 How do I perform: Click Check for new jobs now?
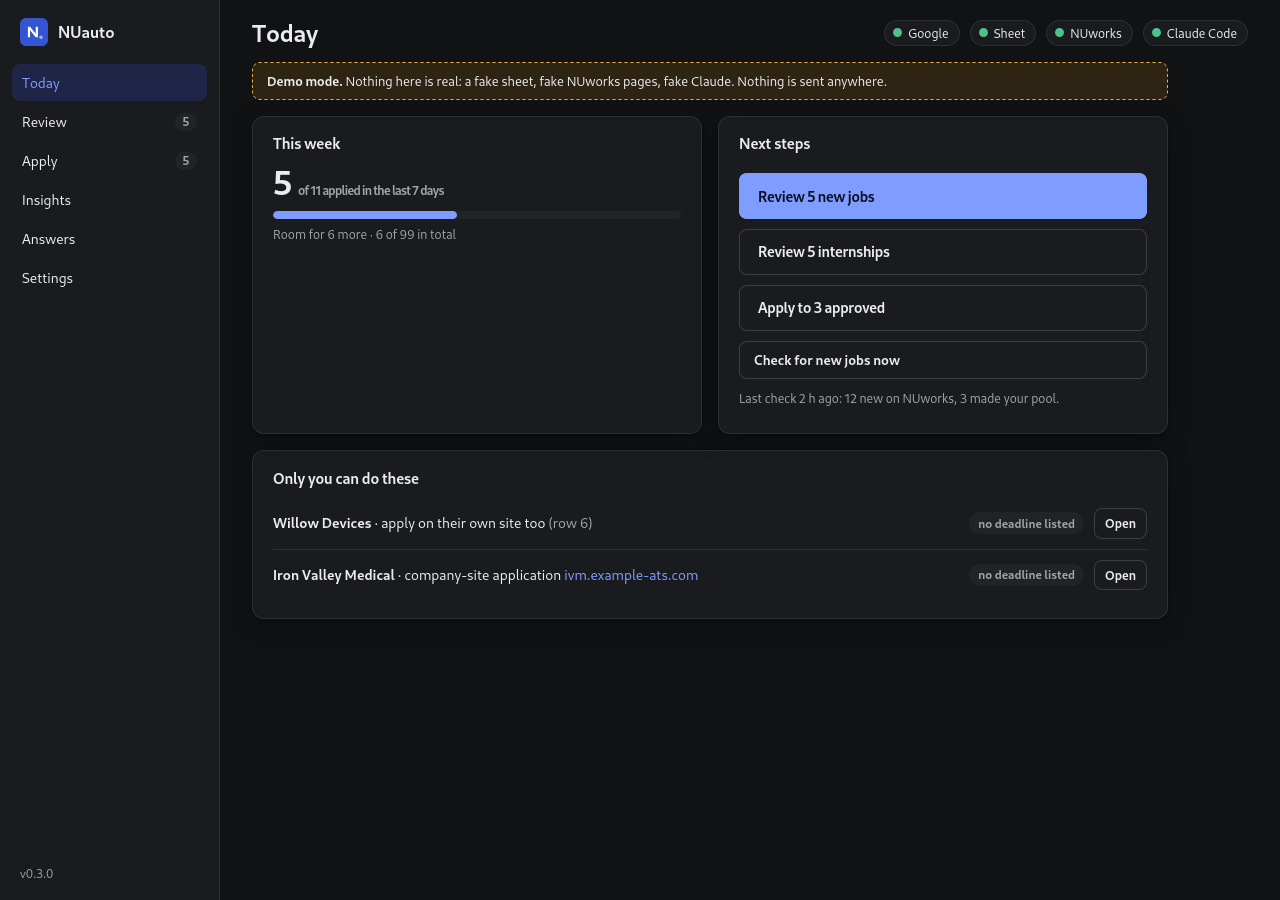pyautogui.click(x=943, y=360)
